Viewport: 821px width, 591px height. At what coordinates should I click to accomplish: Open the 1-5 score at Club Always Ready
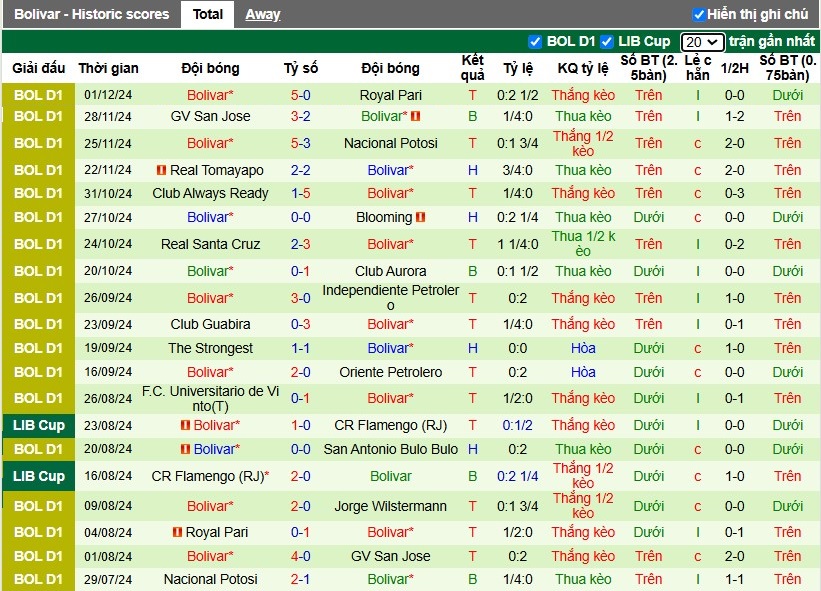(301, 194)
